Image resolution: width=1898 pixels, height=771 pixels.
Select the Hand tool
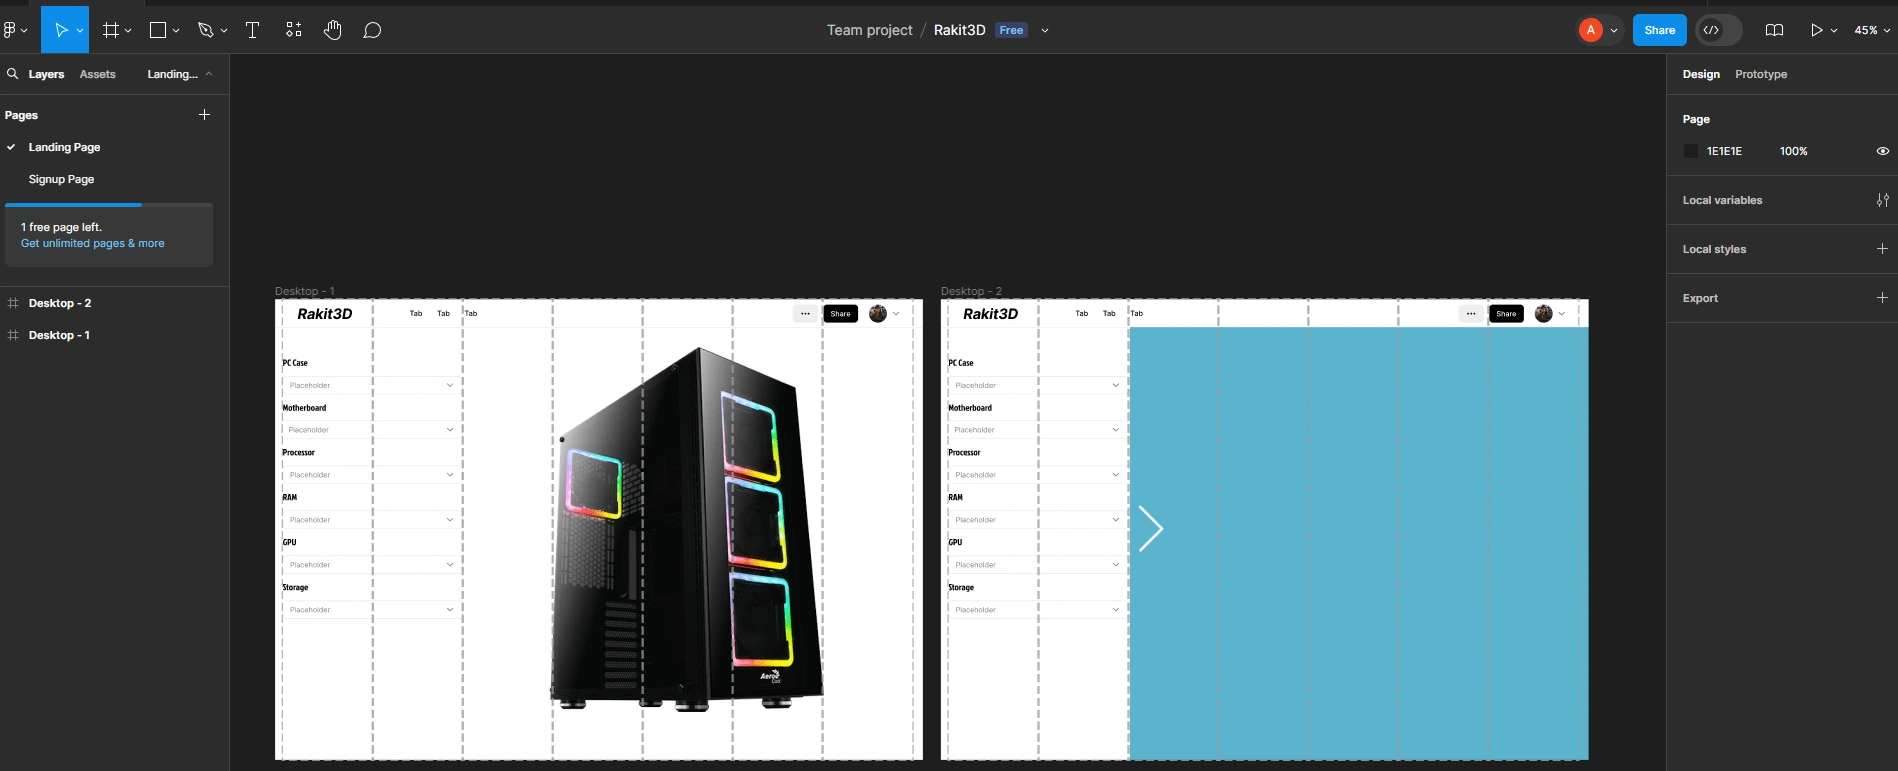click(x=333, y=30)
